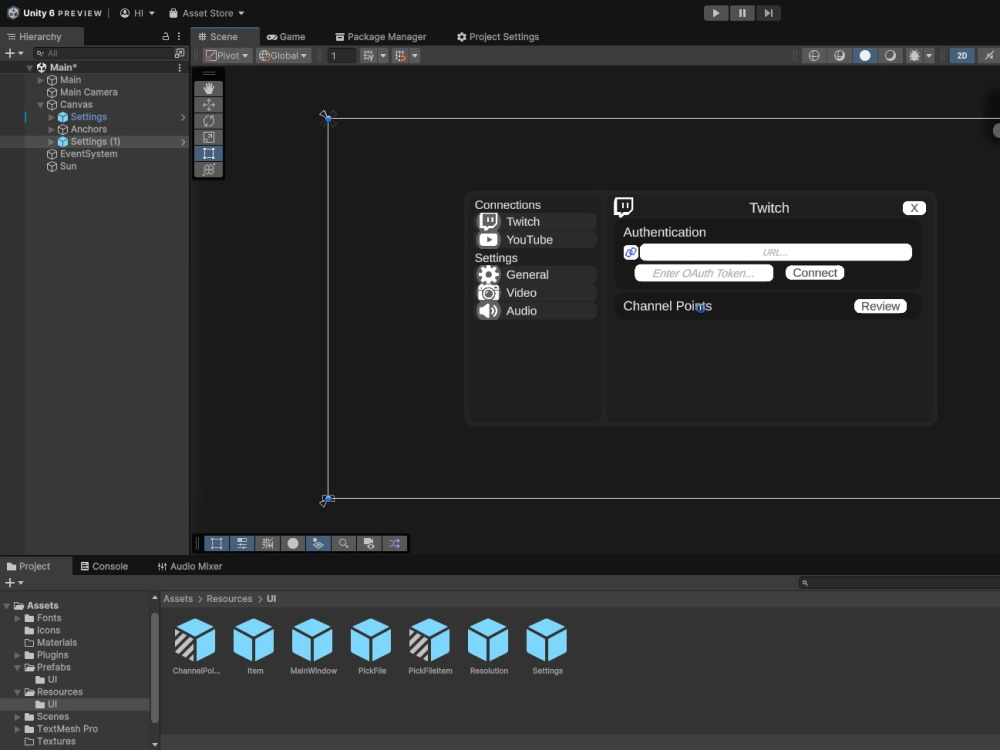Collapse the Prefabs folder in Project
Viewport: 1000px width, 750px height.
coord(17,668)
